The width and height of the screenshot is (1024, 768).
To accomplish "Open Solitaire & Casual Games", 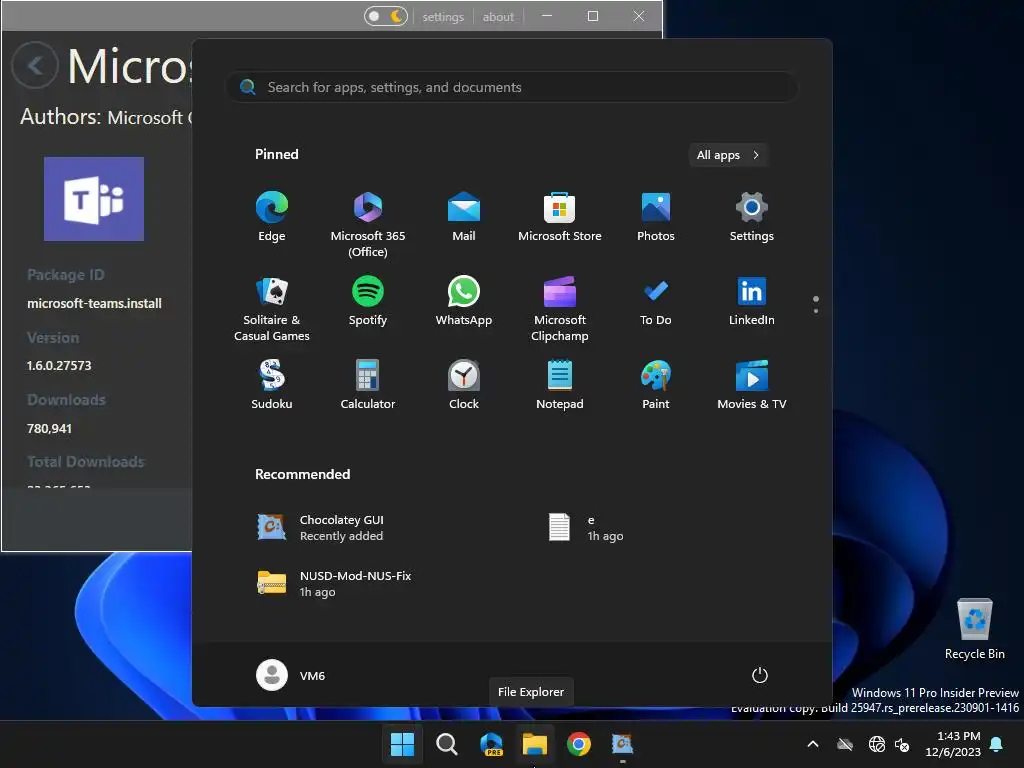I will pyautogui.click(x=272, y=309).
